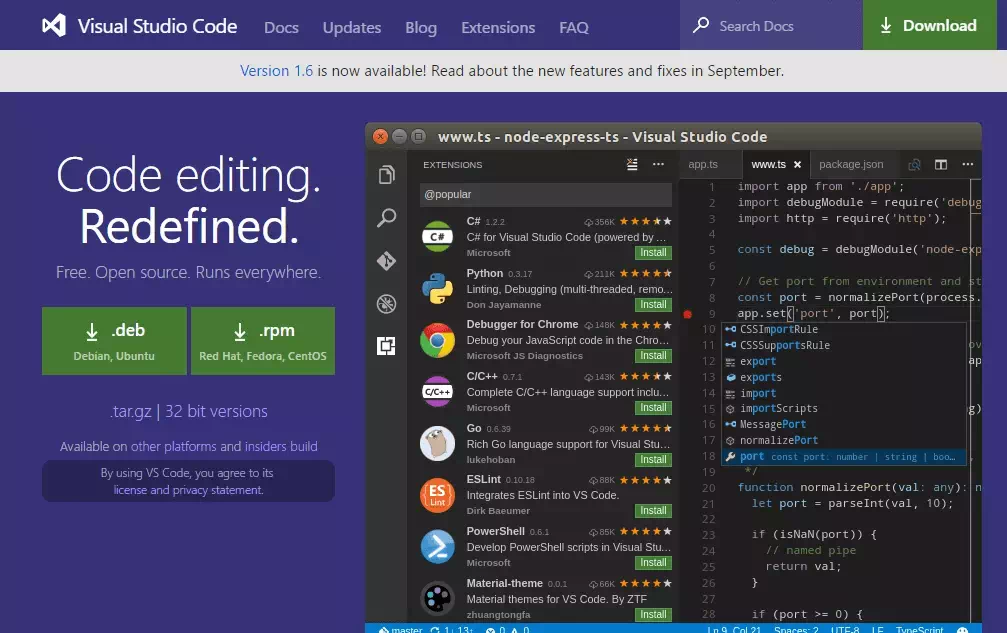Click the Python extension icon
This screenshot has width=1007, height=633.
tap(437, 288)
